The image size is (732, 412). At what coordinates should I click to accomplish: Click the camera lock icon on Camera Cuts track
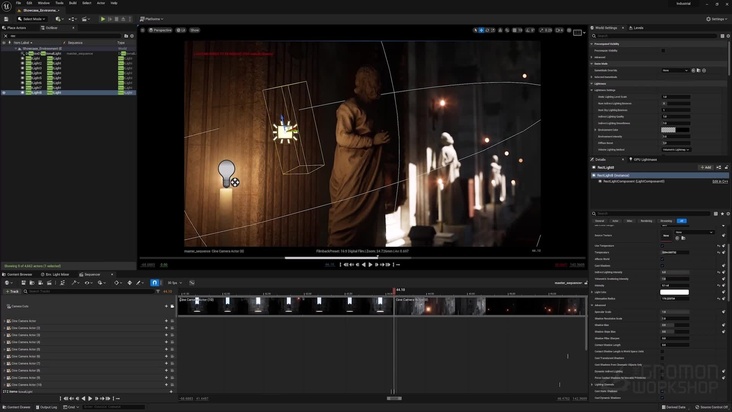(172, 307)
